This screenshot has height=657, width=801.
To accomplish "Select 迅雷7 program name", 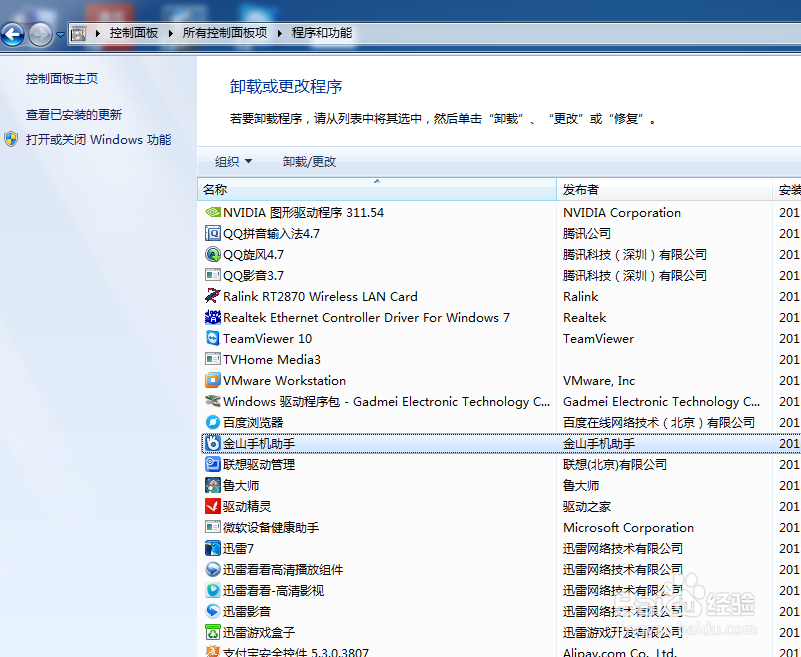I will (x=239, y=548).
